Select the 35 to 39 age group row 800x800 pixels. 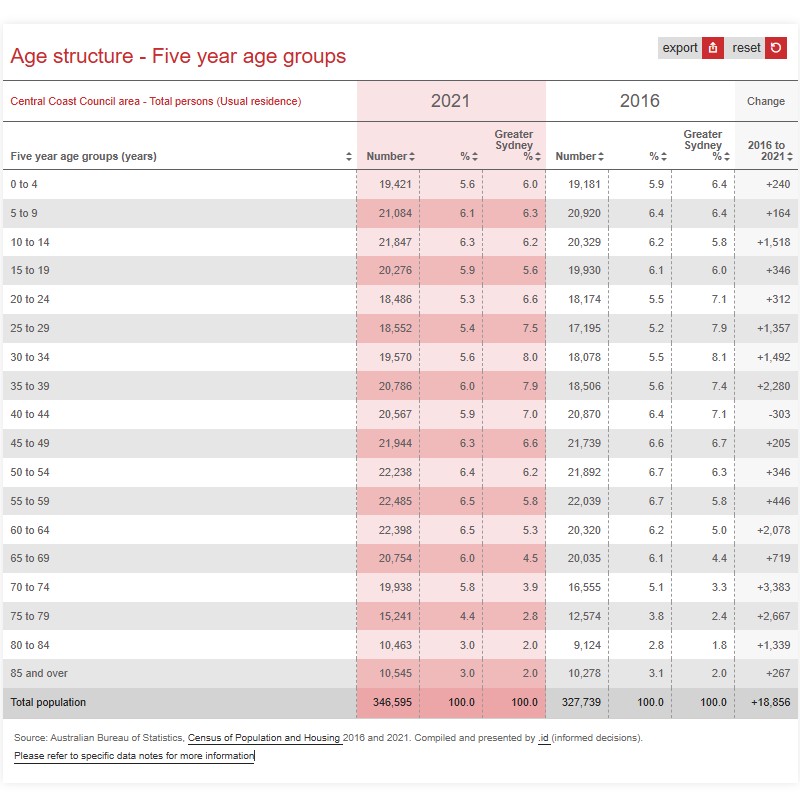pyautogui.click(x=400, y=386)
